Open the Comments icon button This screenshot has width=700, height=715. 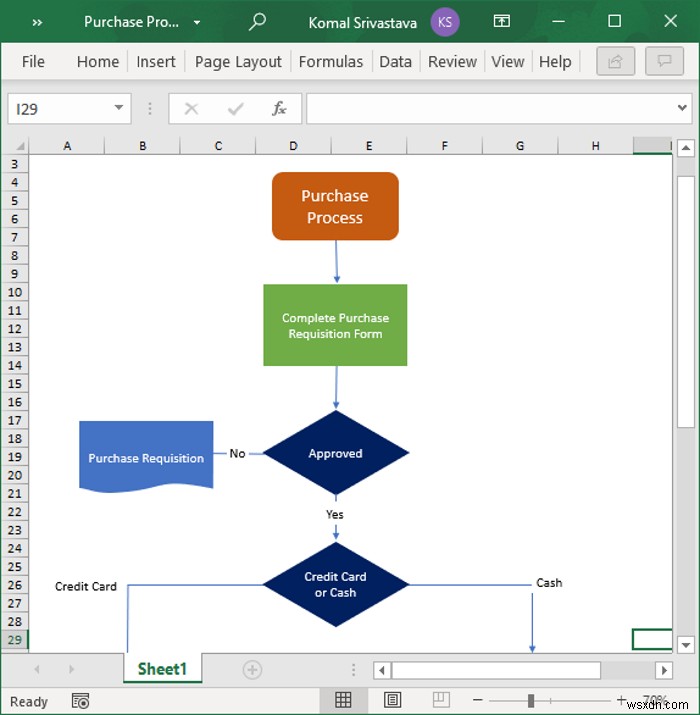click(x=664, y=61)
